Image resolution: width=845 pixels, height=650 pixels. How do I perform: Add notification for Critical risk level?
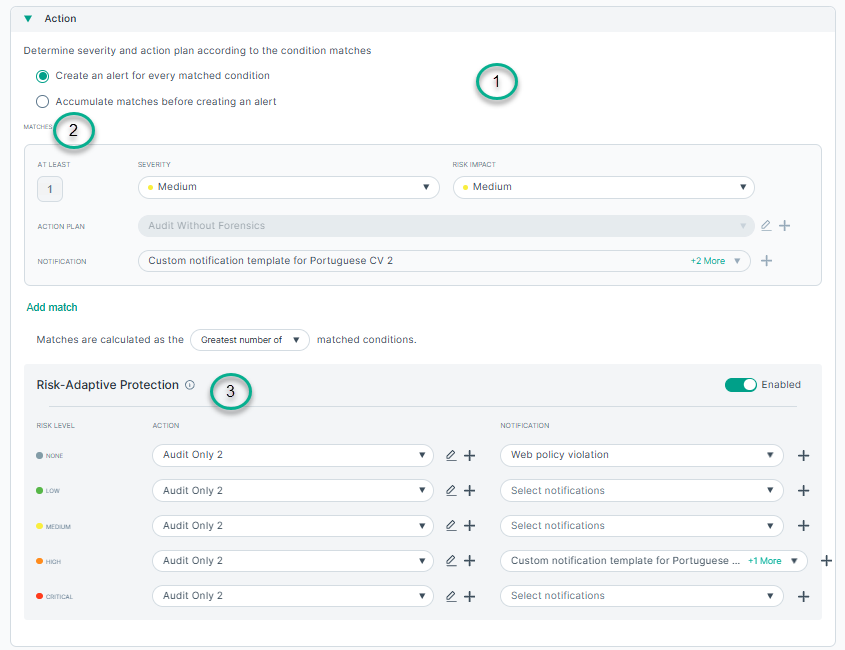click(803, 596)
